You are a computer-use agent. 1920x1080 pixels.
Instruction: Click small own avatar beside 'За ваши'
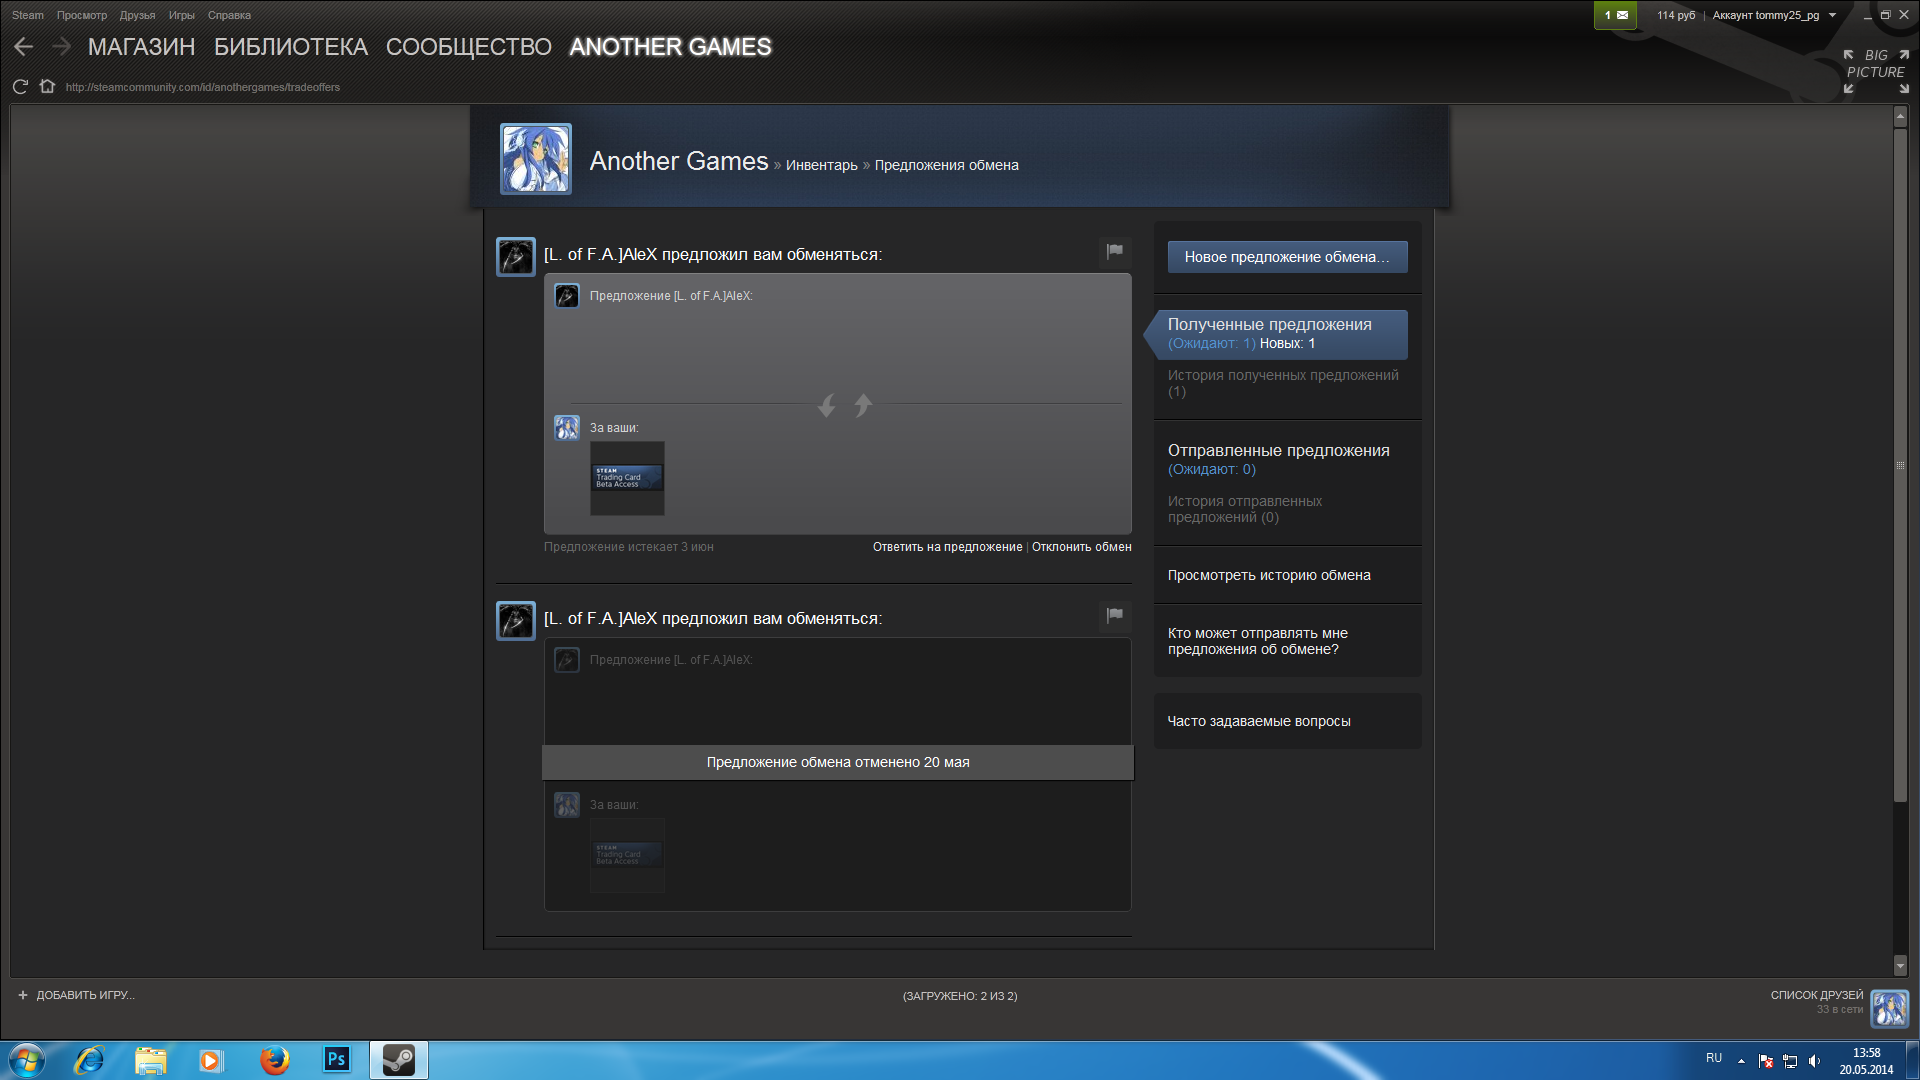coord(567,428)
